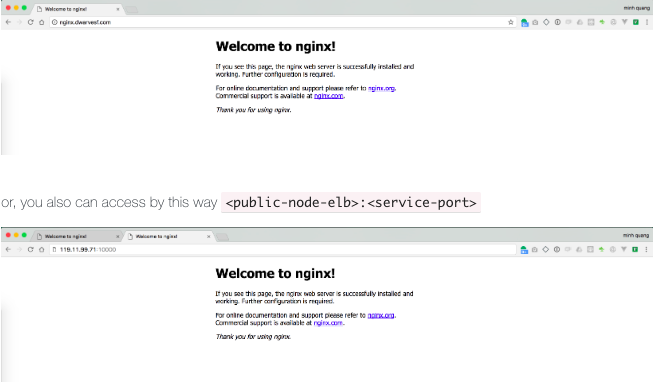Click diamond extension icon in bottom window
The height and width of the screenshot is (383, 656).
546,249
